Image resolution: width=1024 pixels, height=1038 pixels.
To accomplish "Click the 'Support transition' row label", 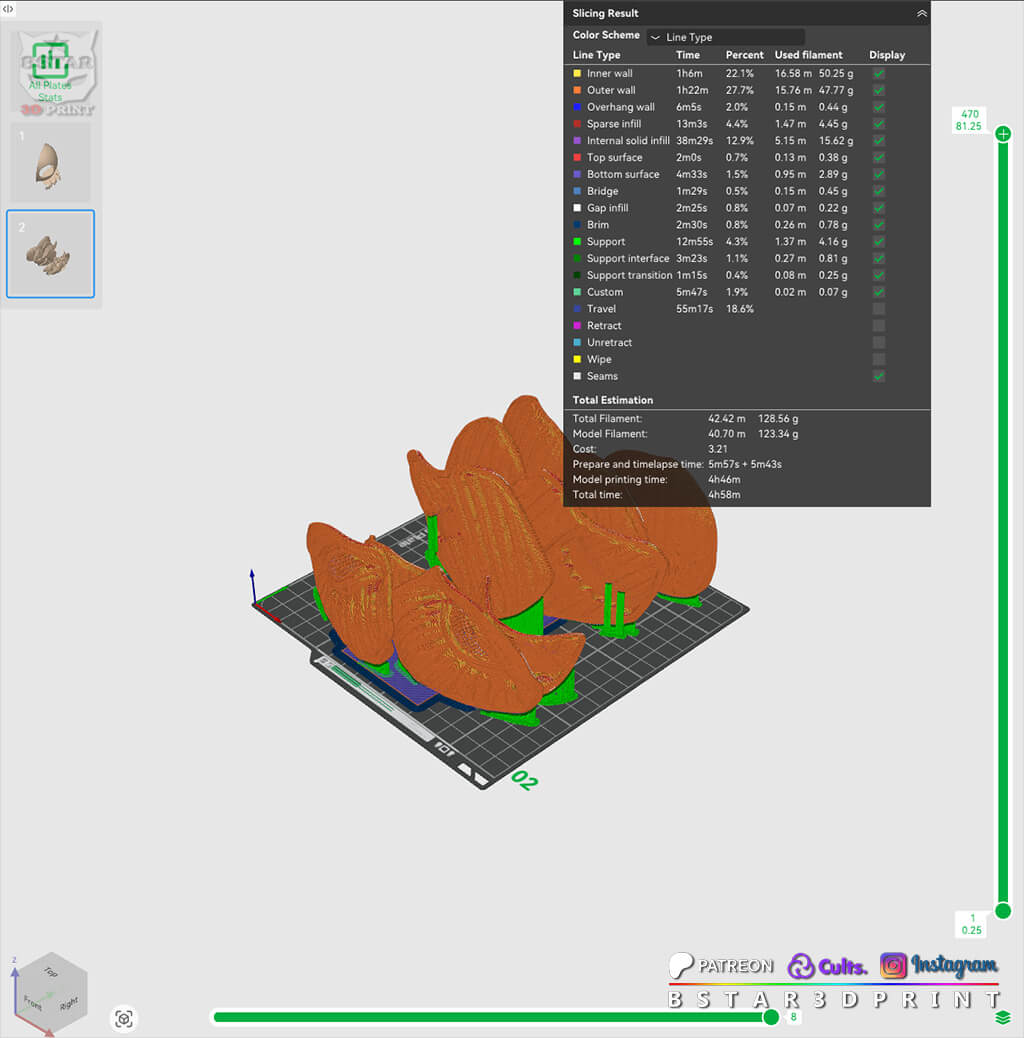I will tap(629, 275).
